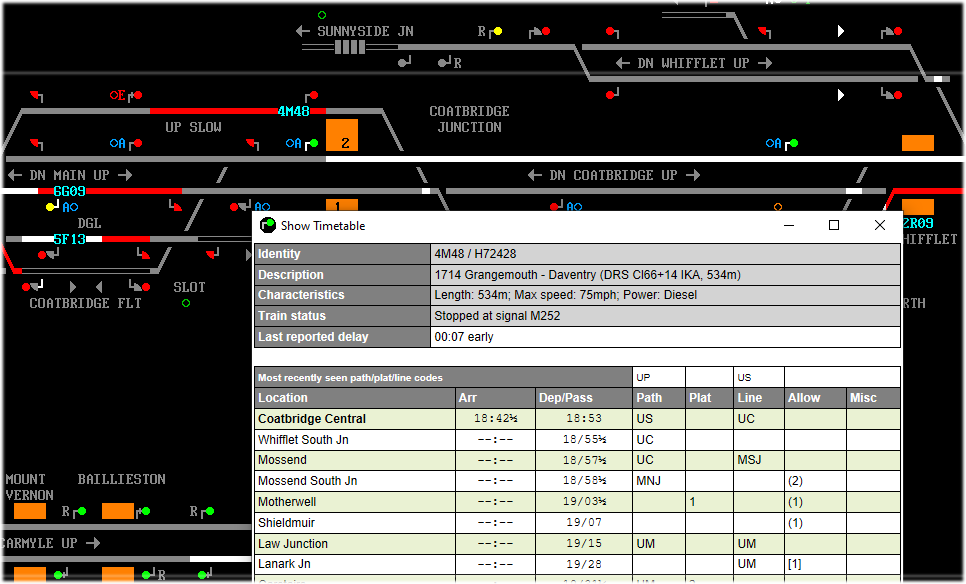Click the 'Stopped at signal M252' status value
The width and height of the screenshot is (966, 584).
[665, 316]
